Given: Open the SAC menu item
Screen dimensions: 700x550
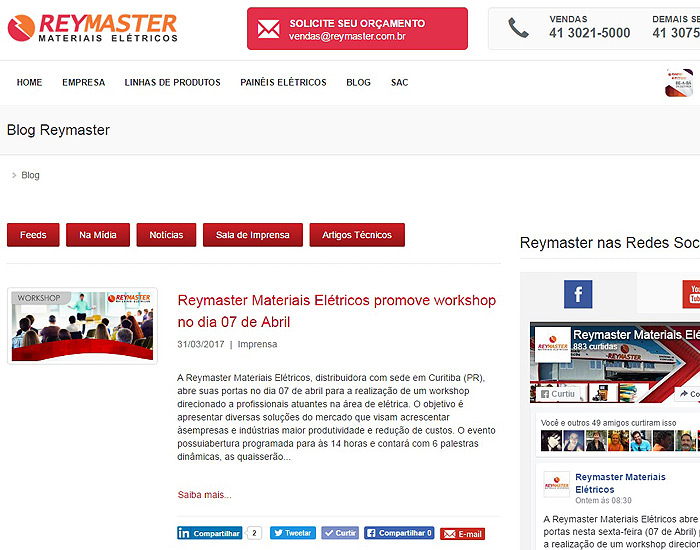Looking at the screenshot, I should coord(400,83).
